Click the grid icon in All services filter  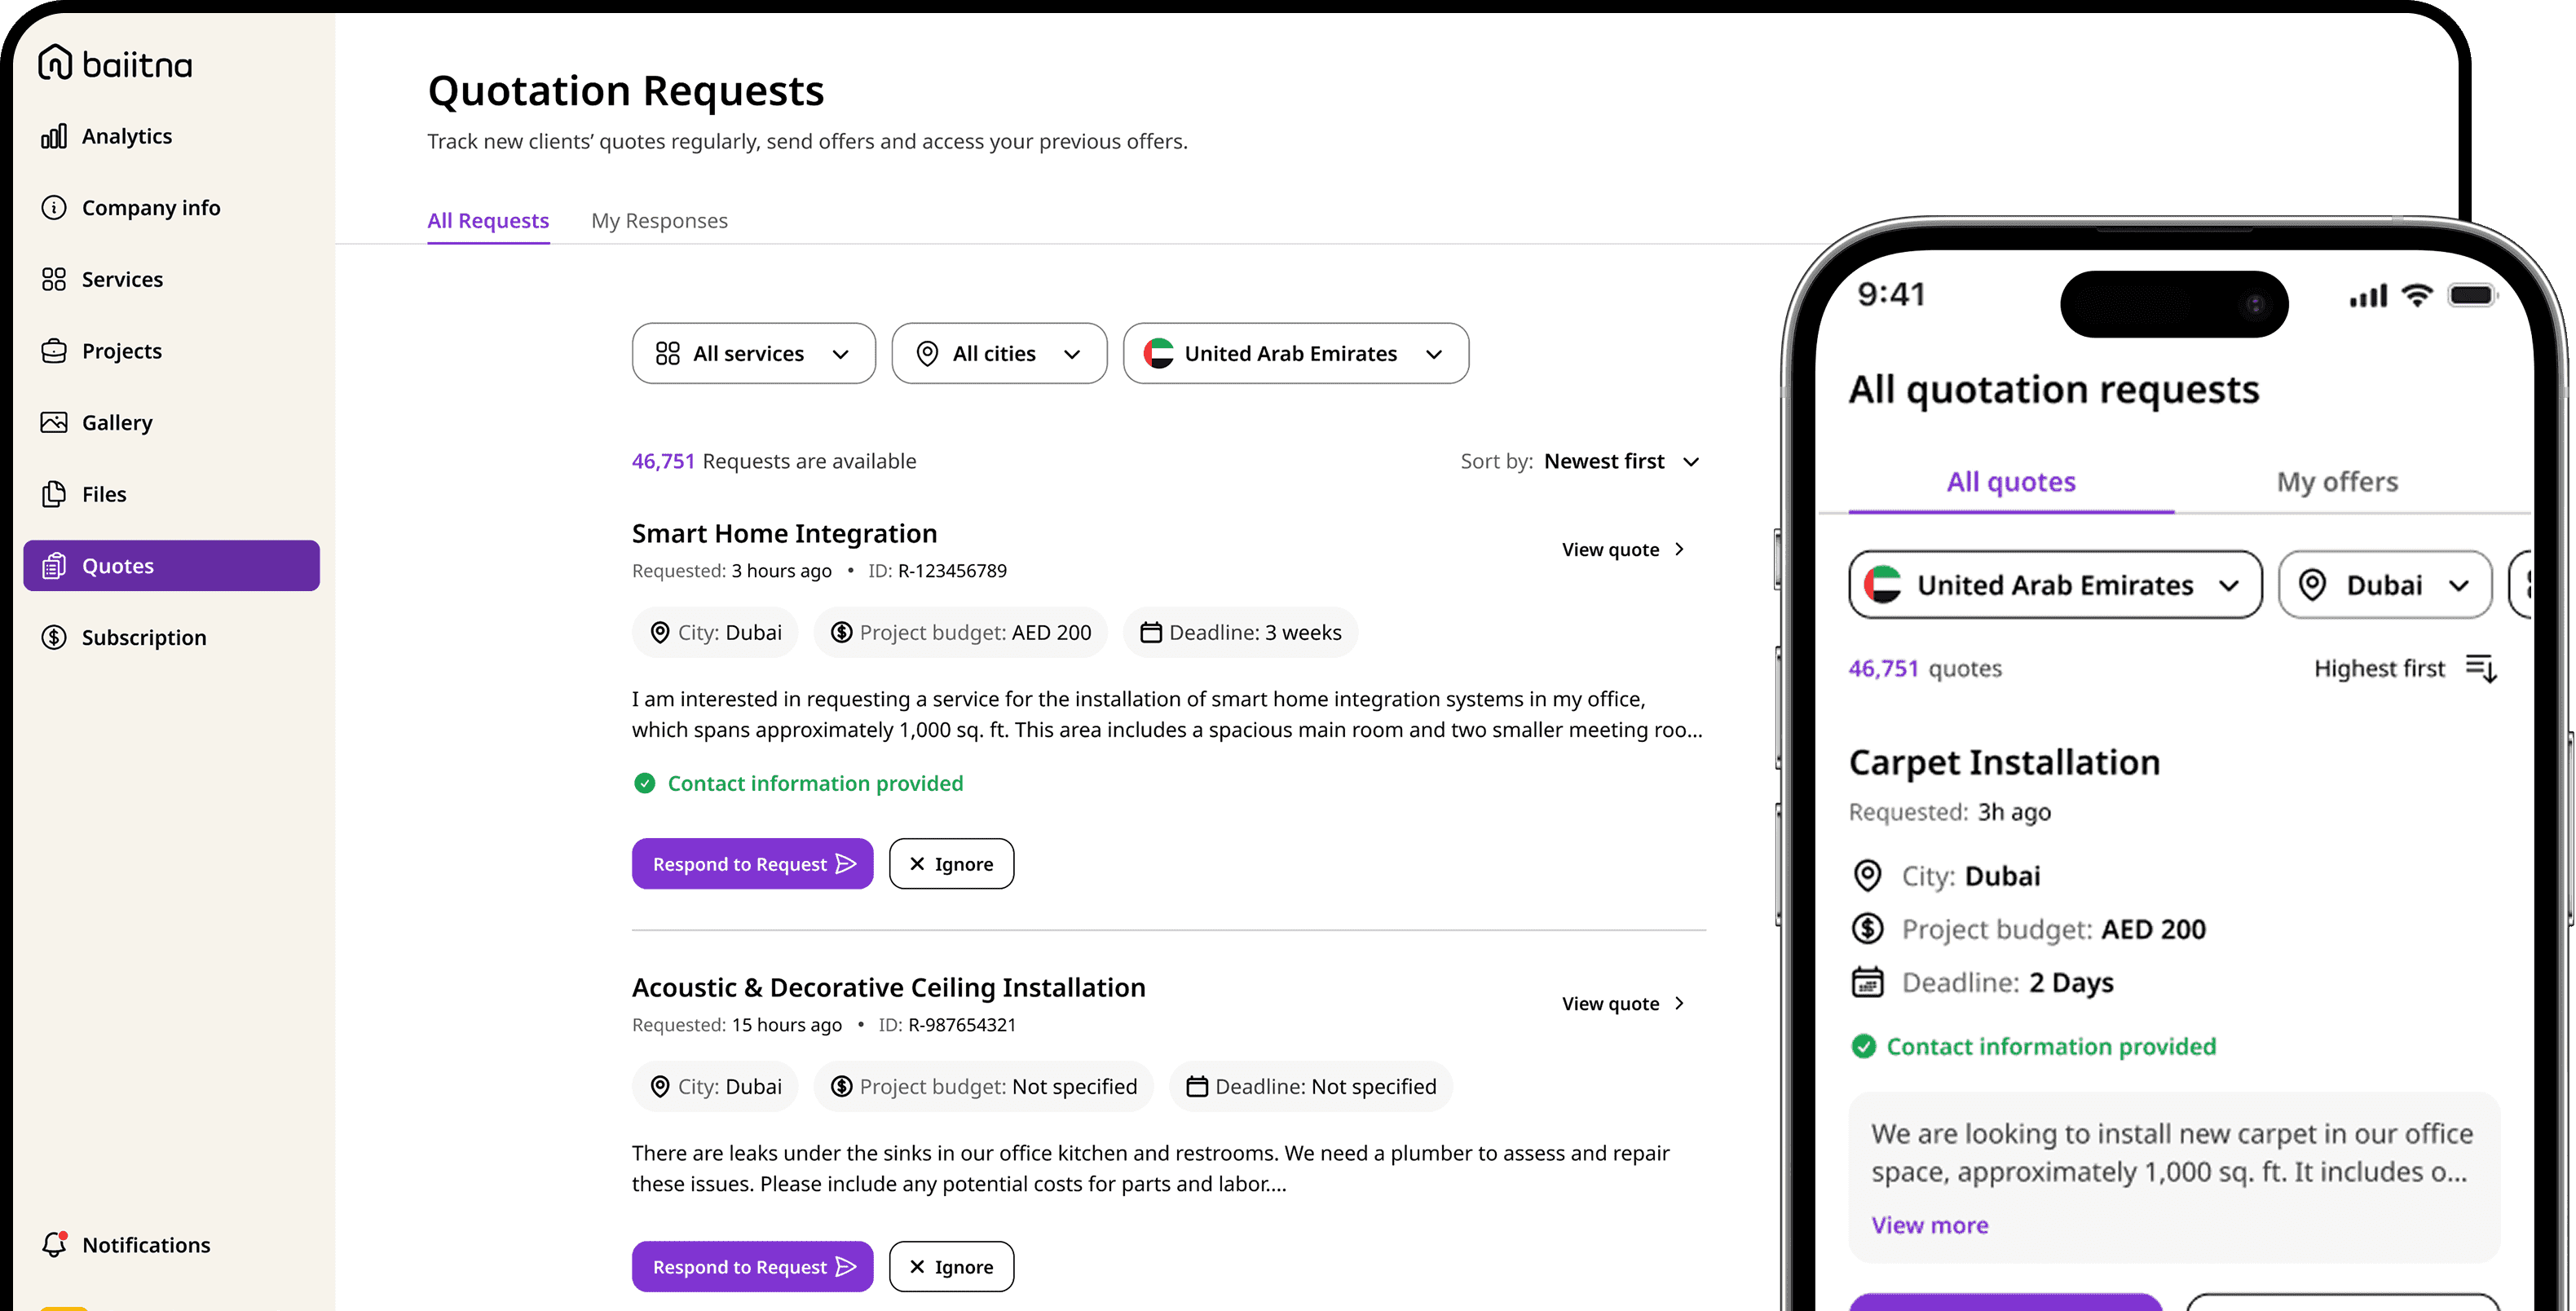667,353
